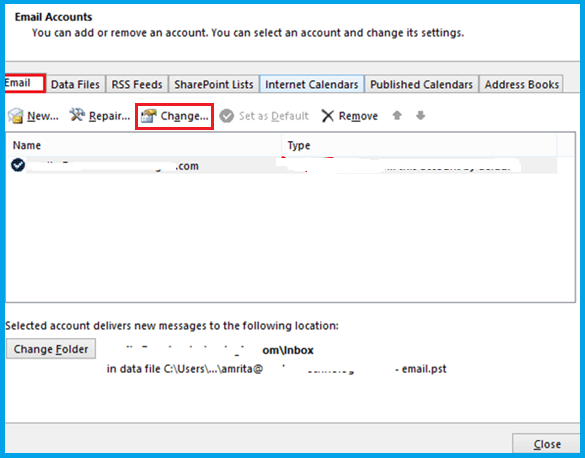Viewport: 585px width, 458px height.
Task: Switch to the Data Files tab
Action: (75, 84)
